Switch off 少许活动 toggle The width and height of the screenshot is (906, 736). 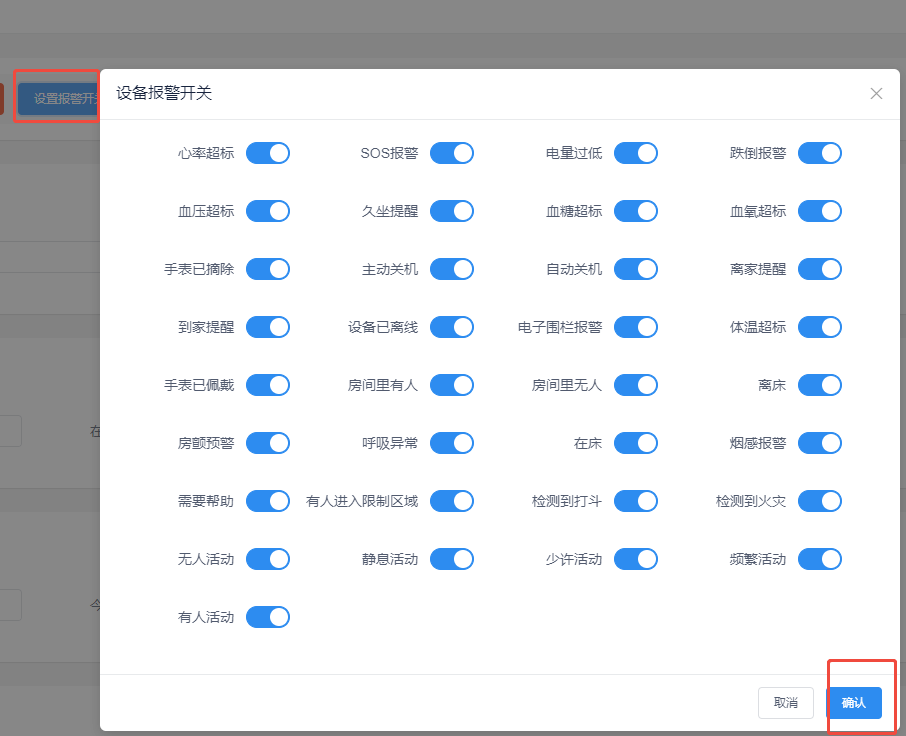coord(636,559)
